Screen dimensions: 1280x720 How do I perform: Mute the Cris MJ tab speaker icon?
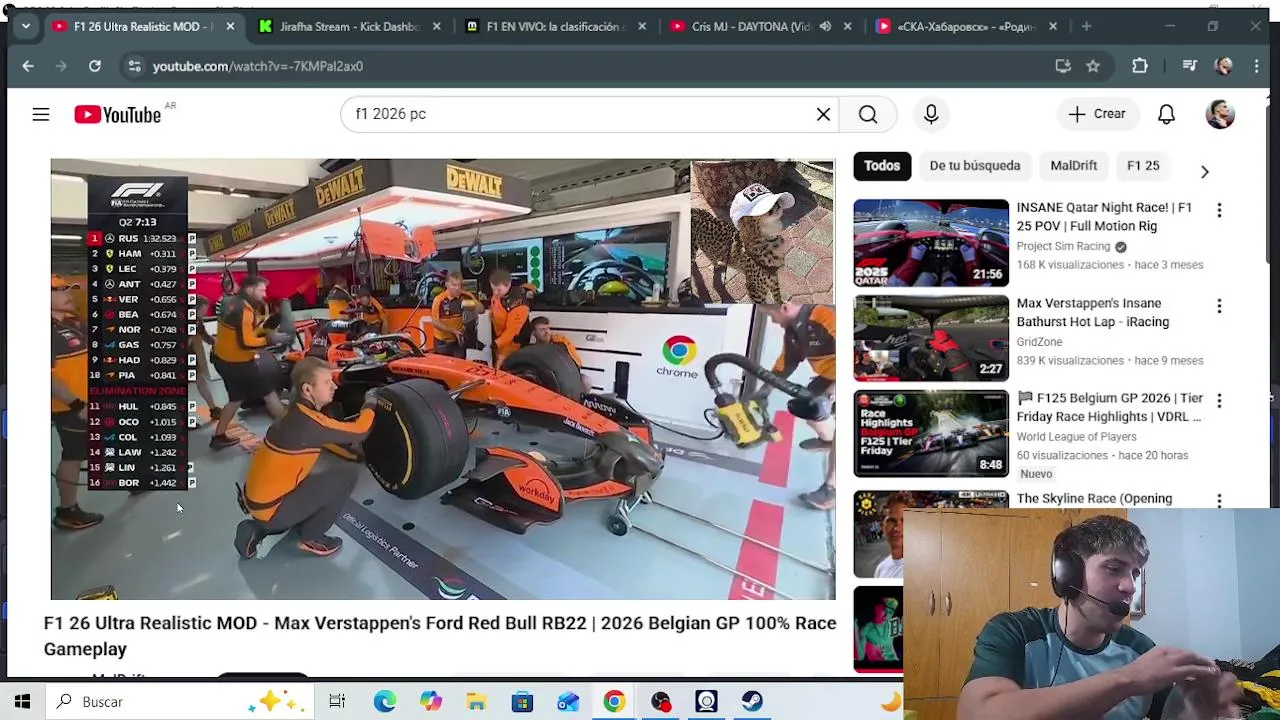[x=825, y=27]
